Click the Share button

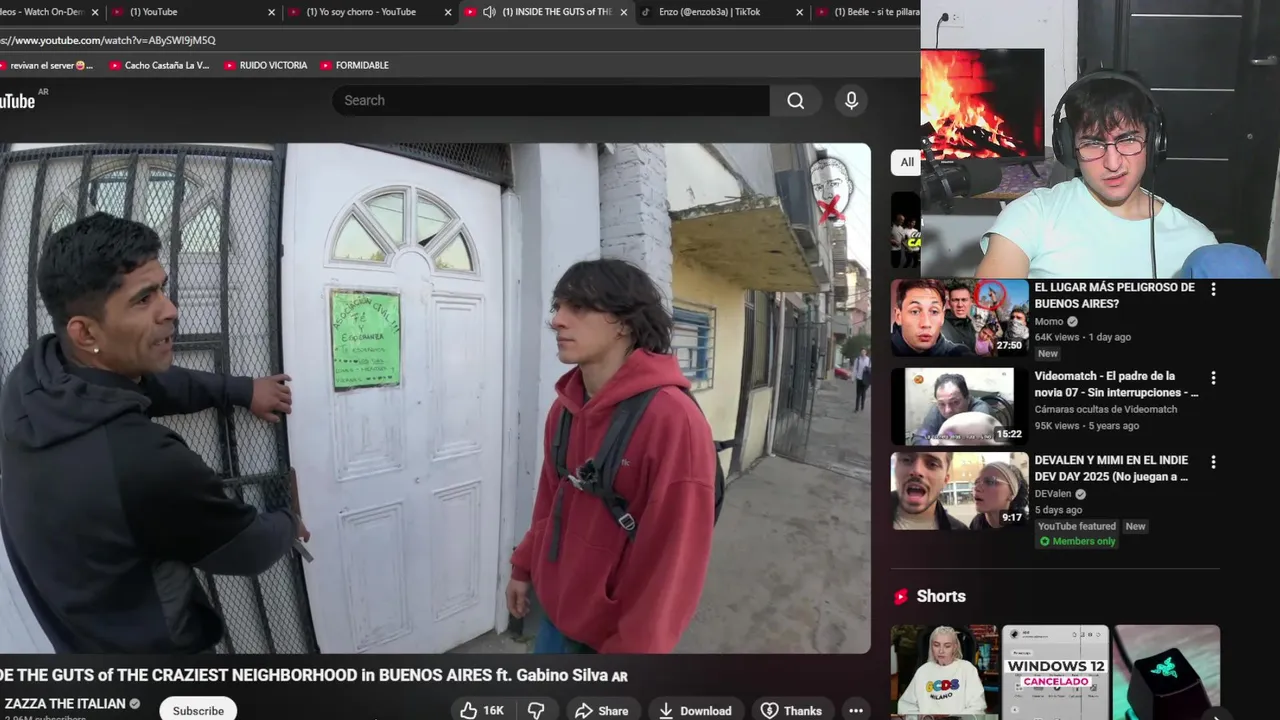601,710
